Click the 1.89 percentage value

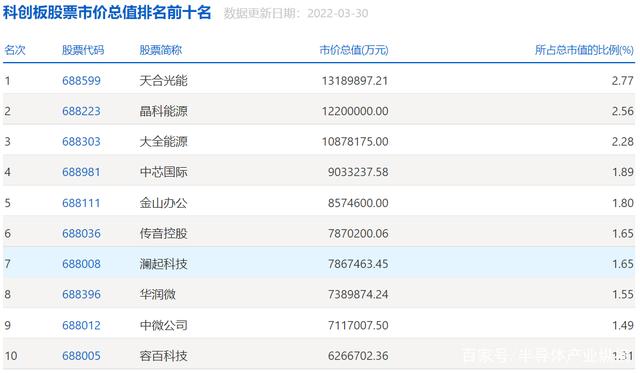pyautogui.click(x=622, y=172)
